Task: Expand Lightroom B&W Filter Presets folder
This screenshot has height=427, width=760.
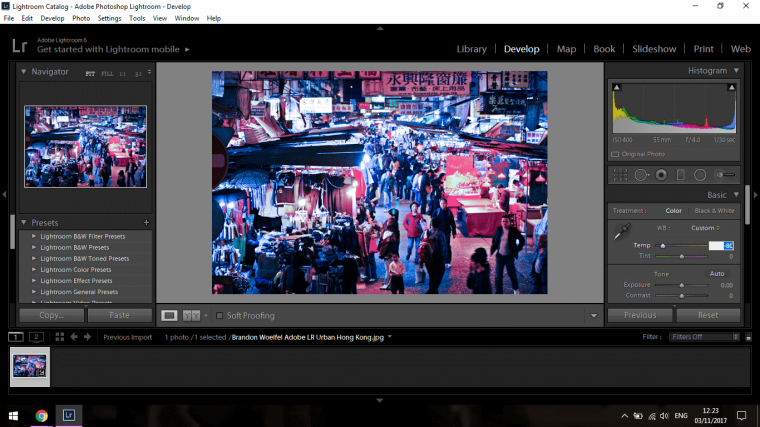Action: [33, 237]
